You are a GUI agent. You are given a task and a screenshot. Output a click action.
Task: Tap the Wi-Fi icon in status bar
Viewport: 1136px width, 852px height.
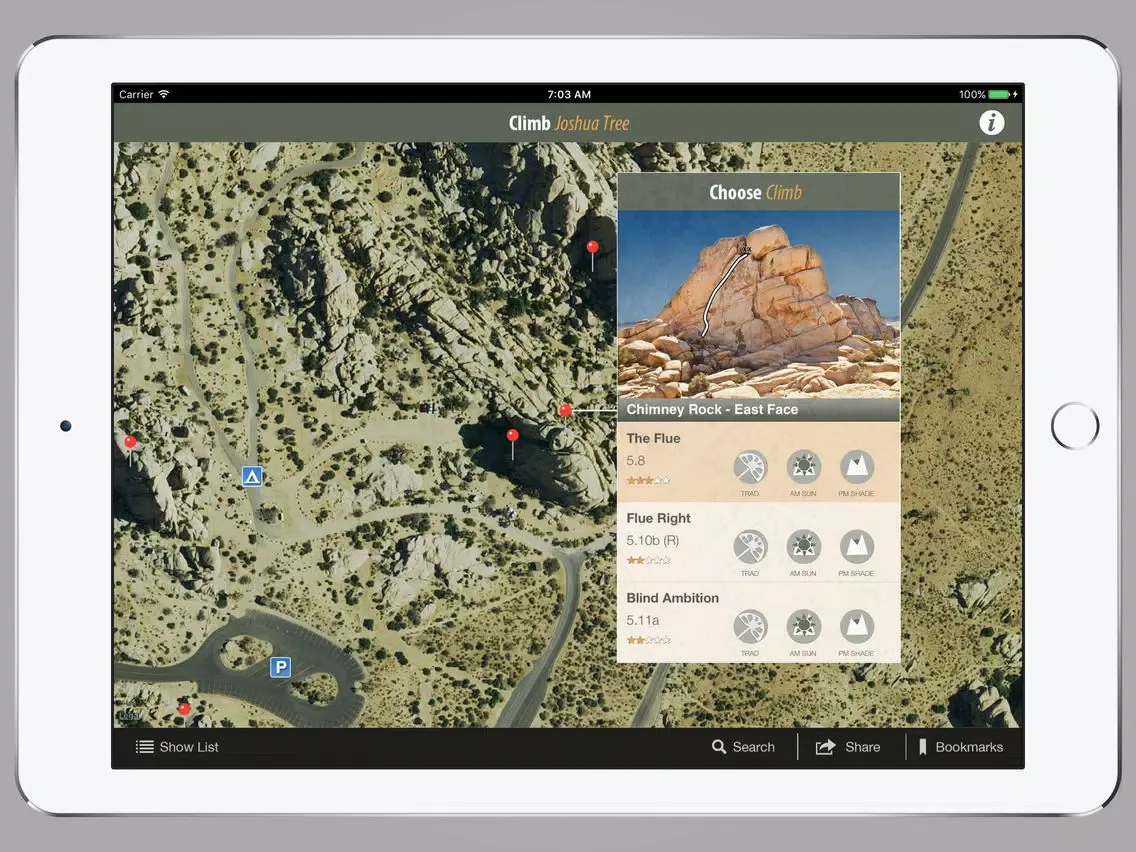[164, 94]
